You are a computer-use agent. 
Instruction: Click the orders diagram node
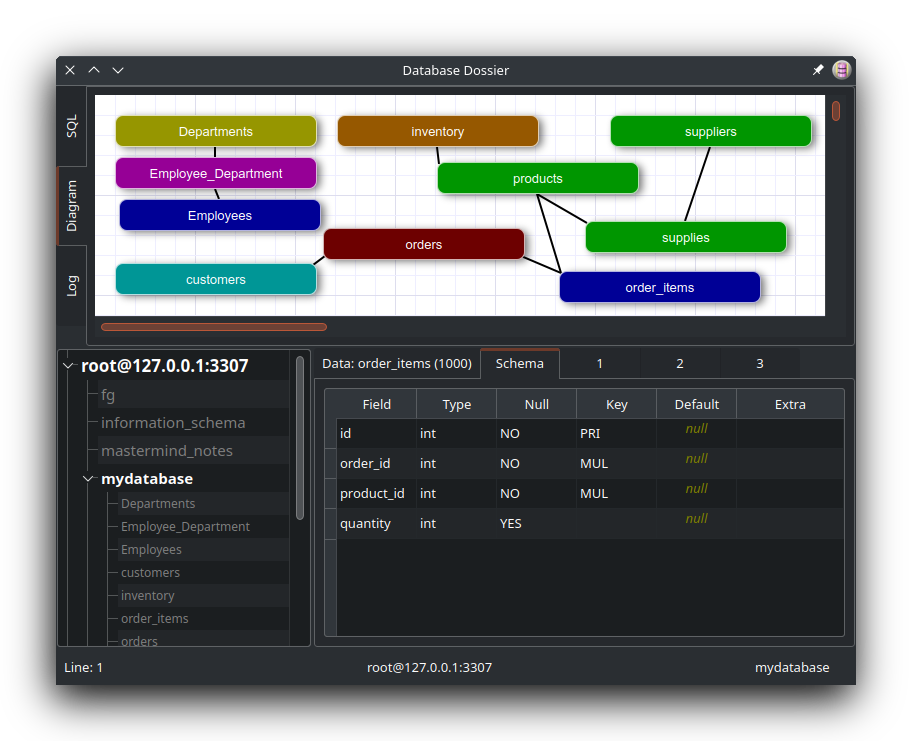(x=423, y=244)
